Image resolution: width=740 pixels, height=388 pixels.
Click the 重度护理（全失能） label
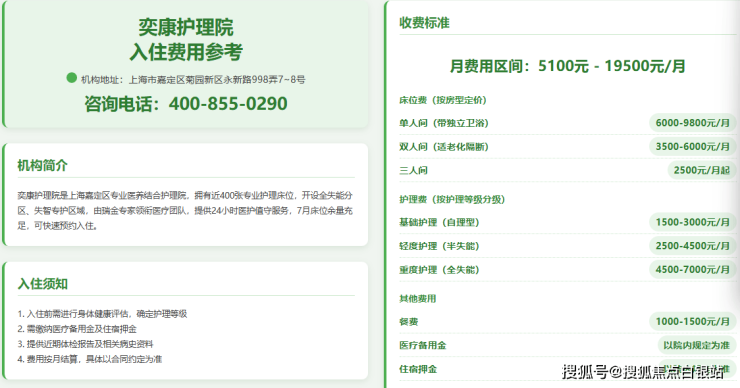coord(439,270)
